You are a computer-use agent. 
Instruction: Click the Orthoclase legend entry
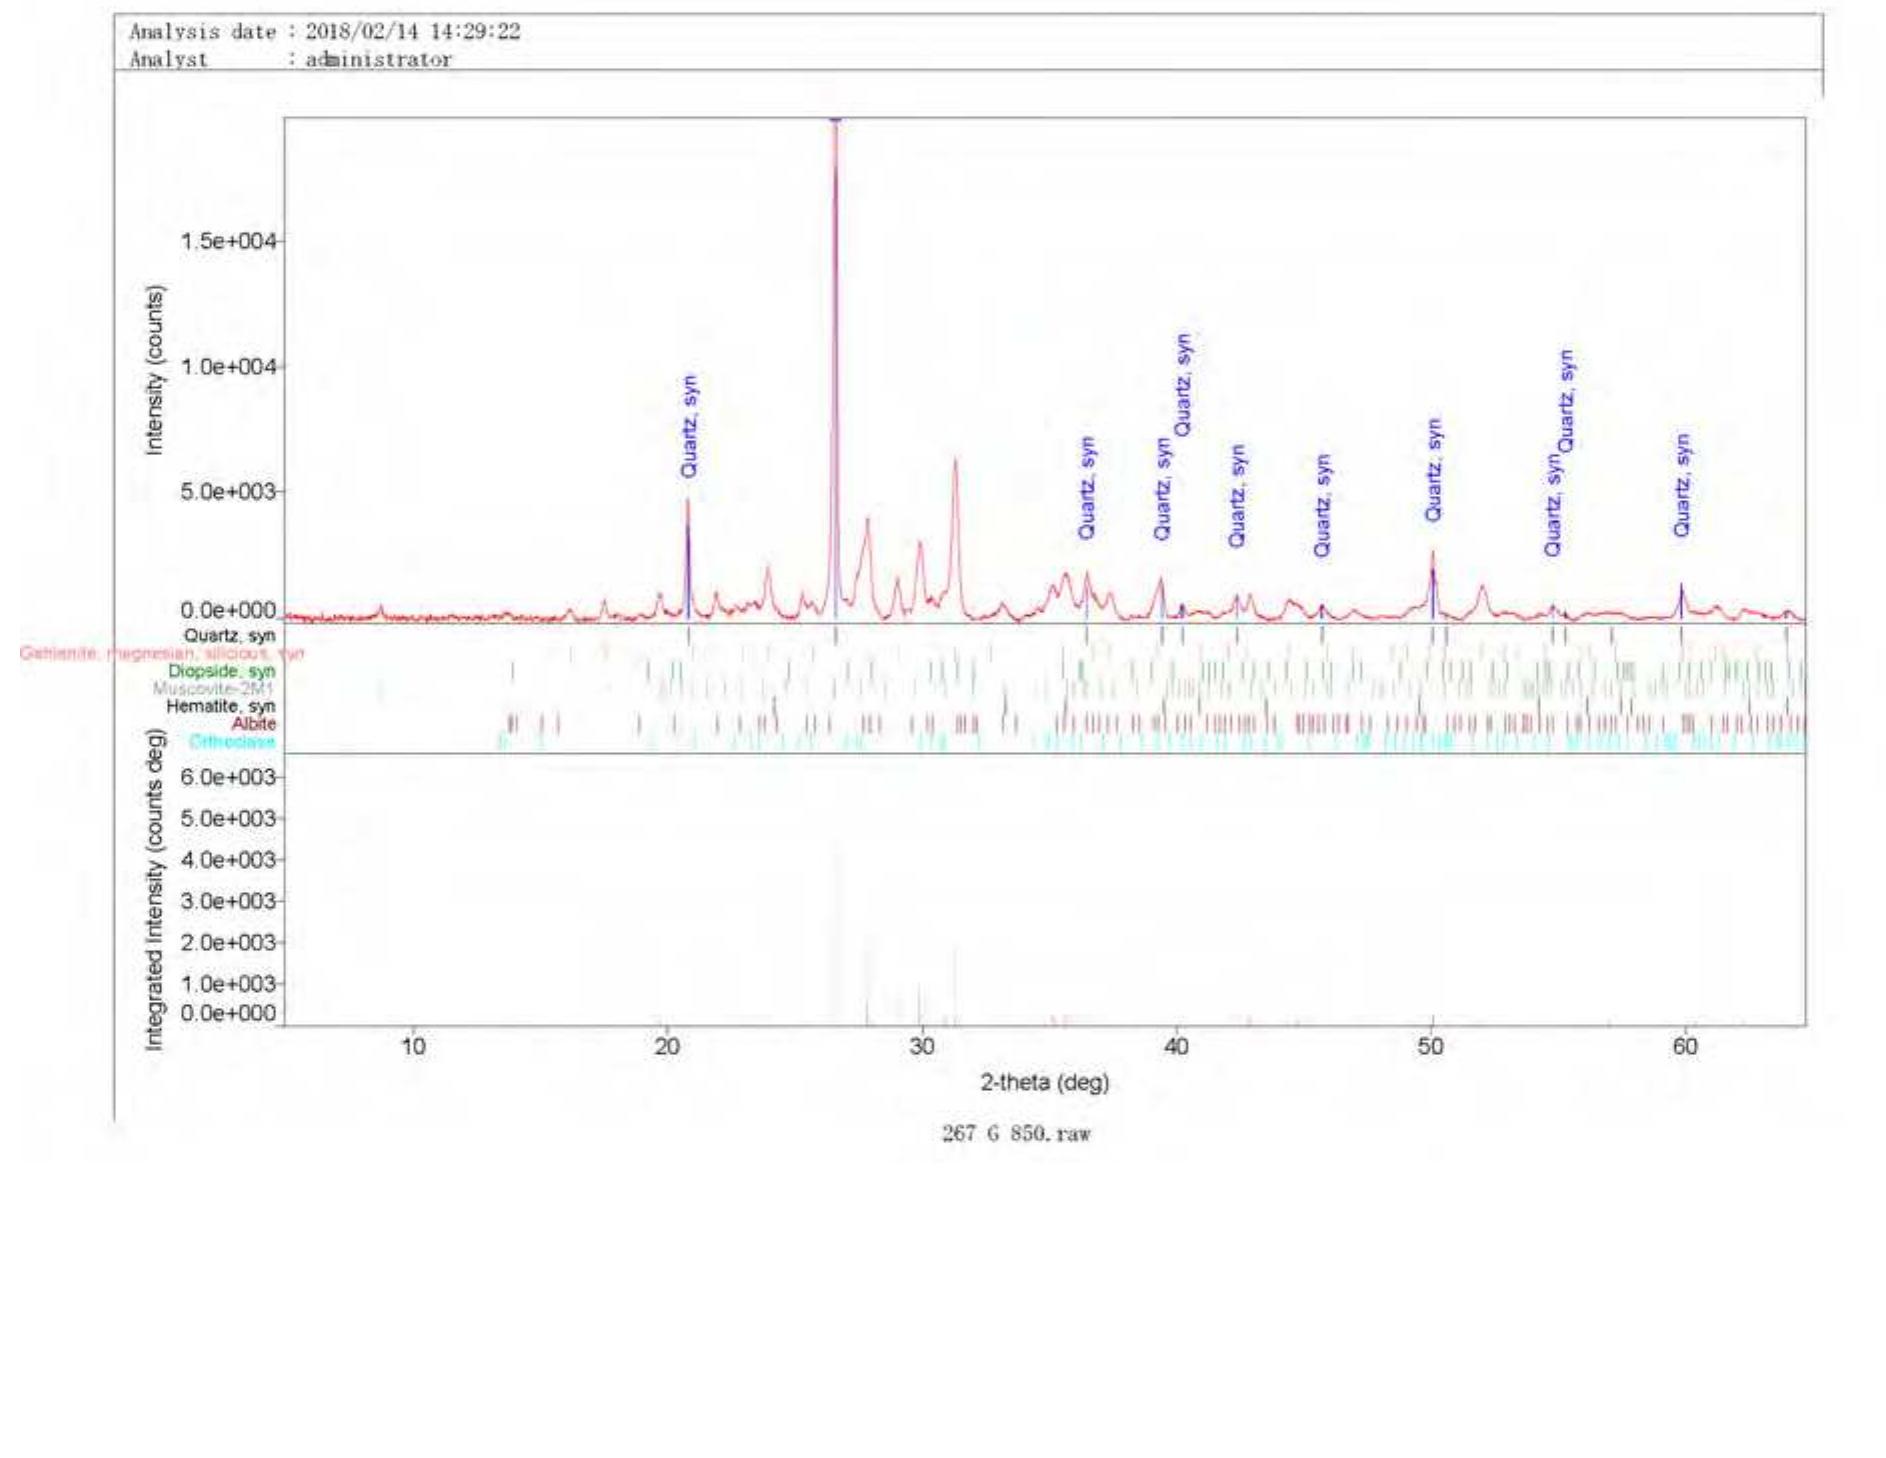tap(231, 741)
